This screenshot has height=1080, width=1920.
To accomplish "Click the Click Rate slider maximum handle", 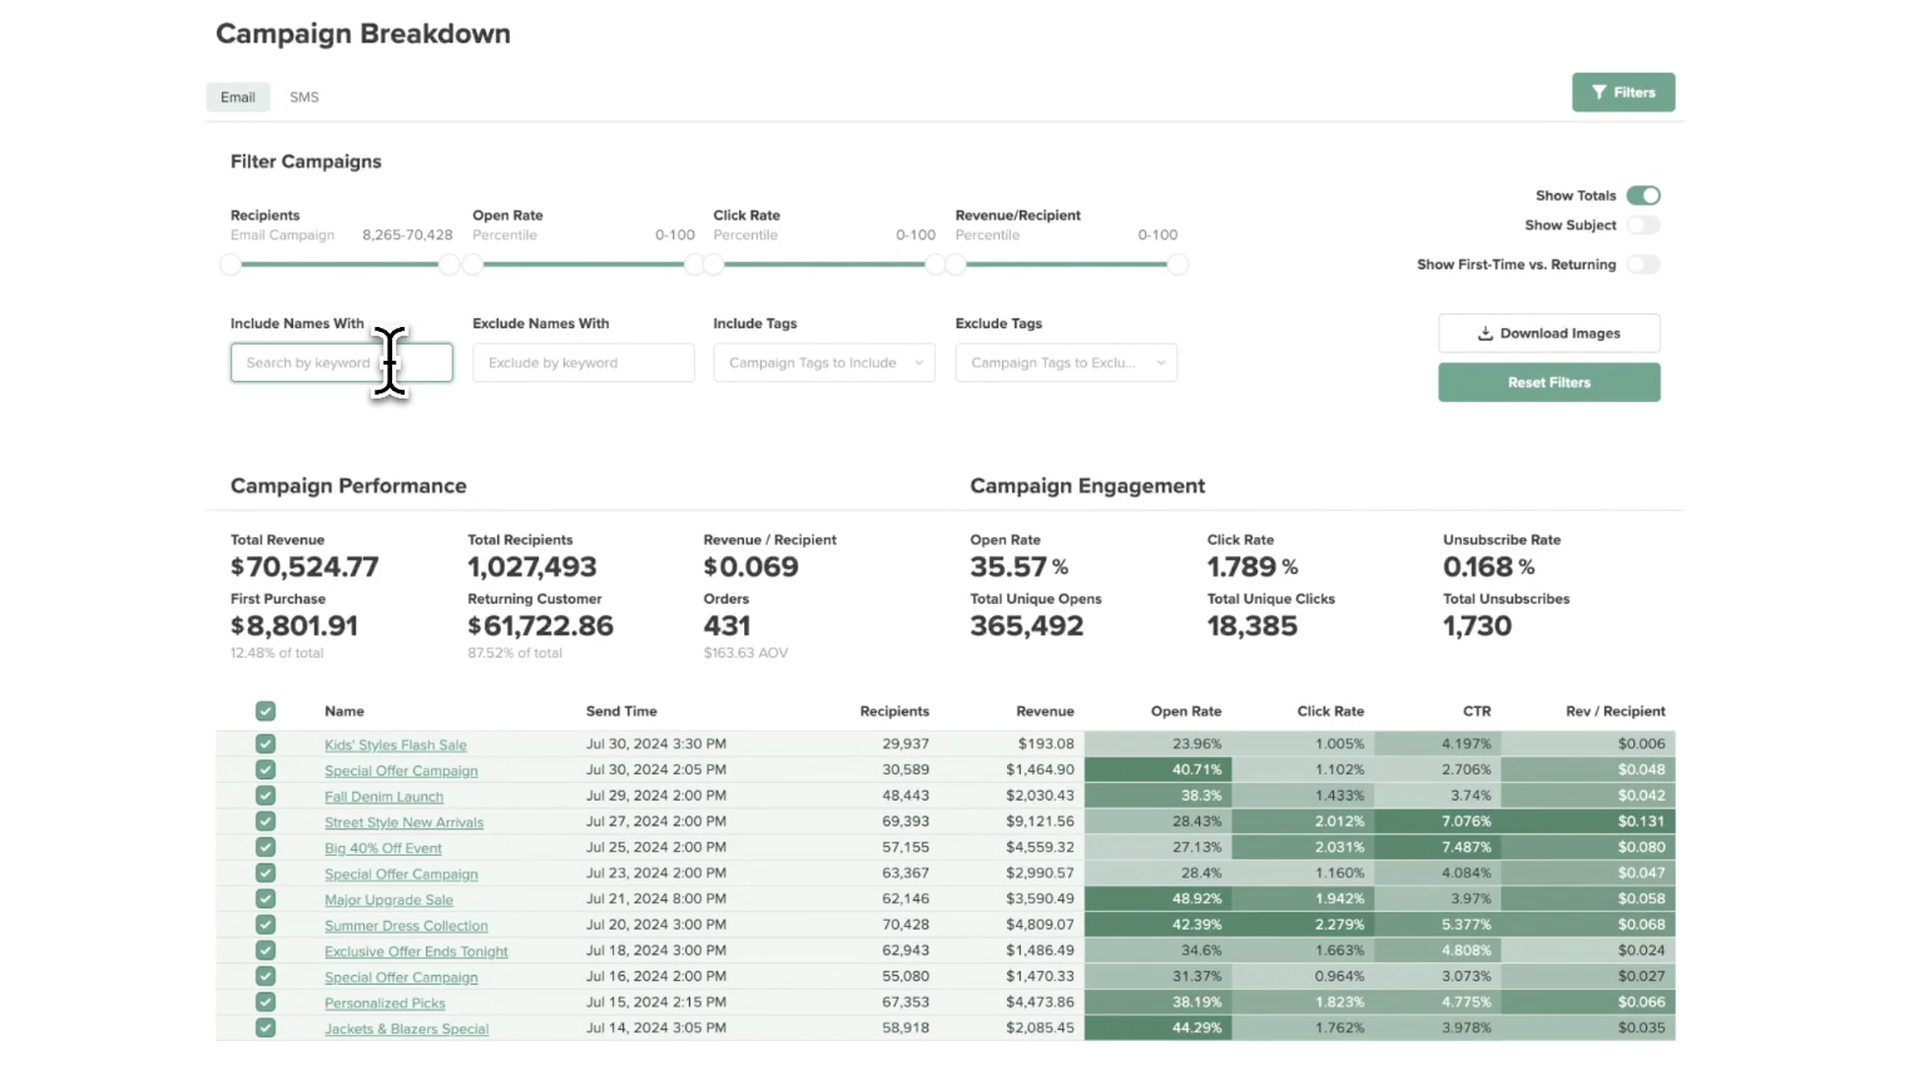I will point(935,264).
